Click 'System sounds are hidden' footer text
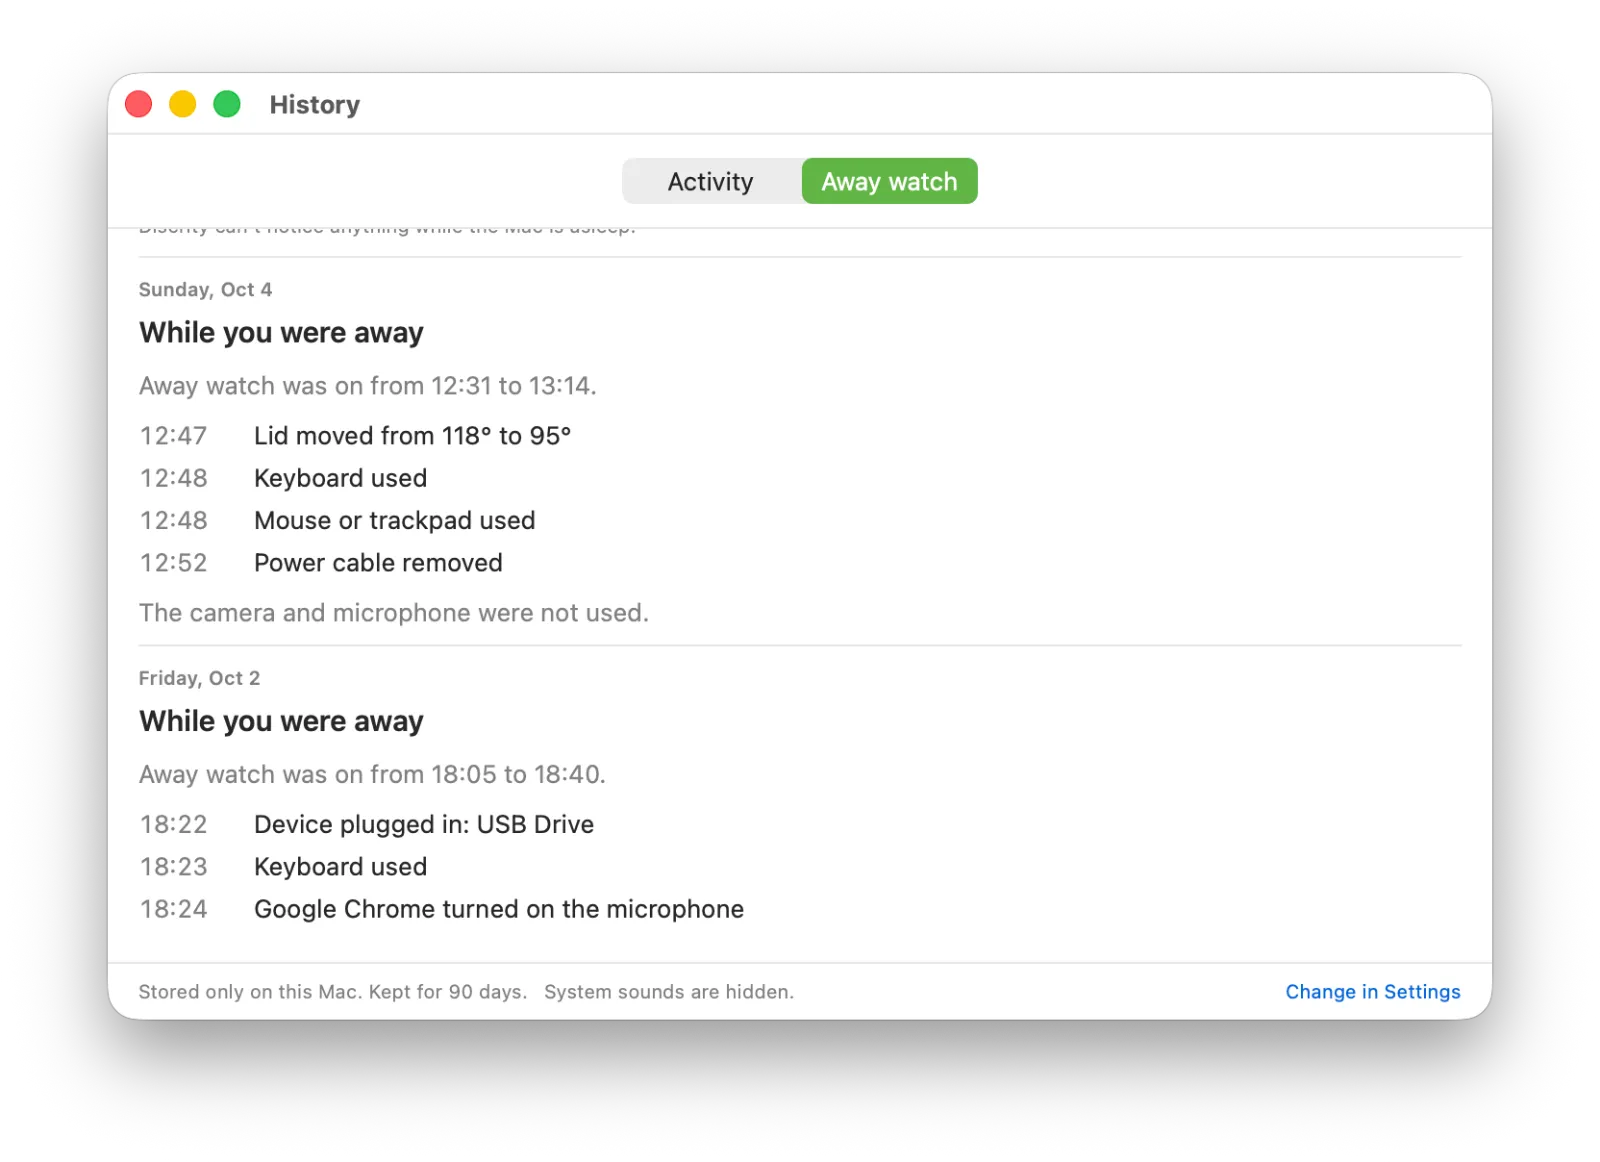 pos(669,991)
